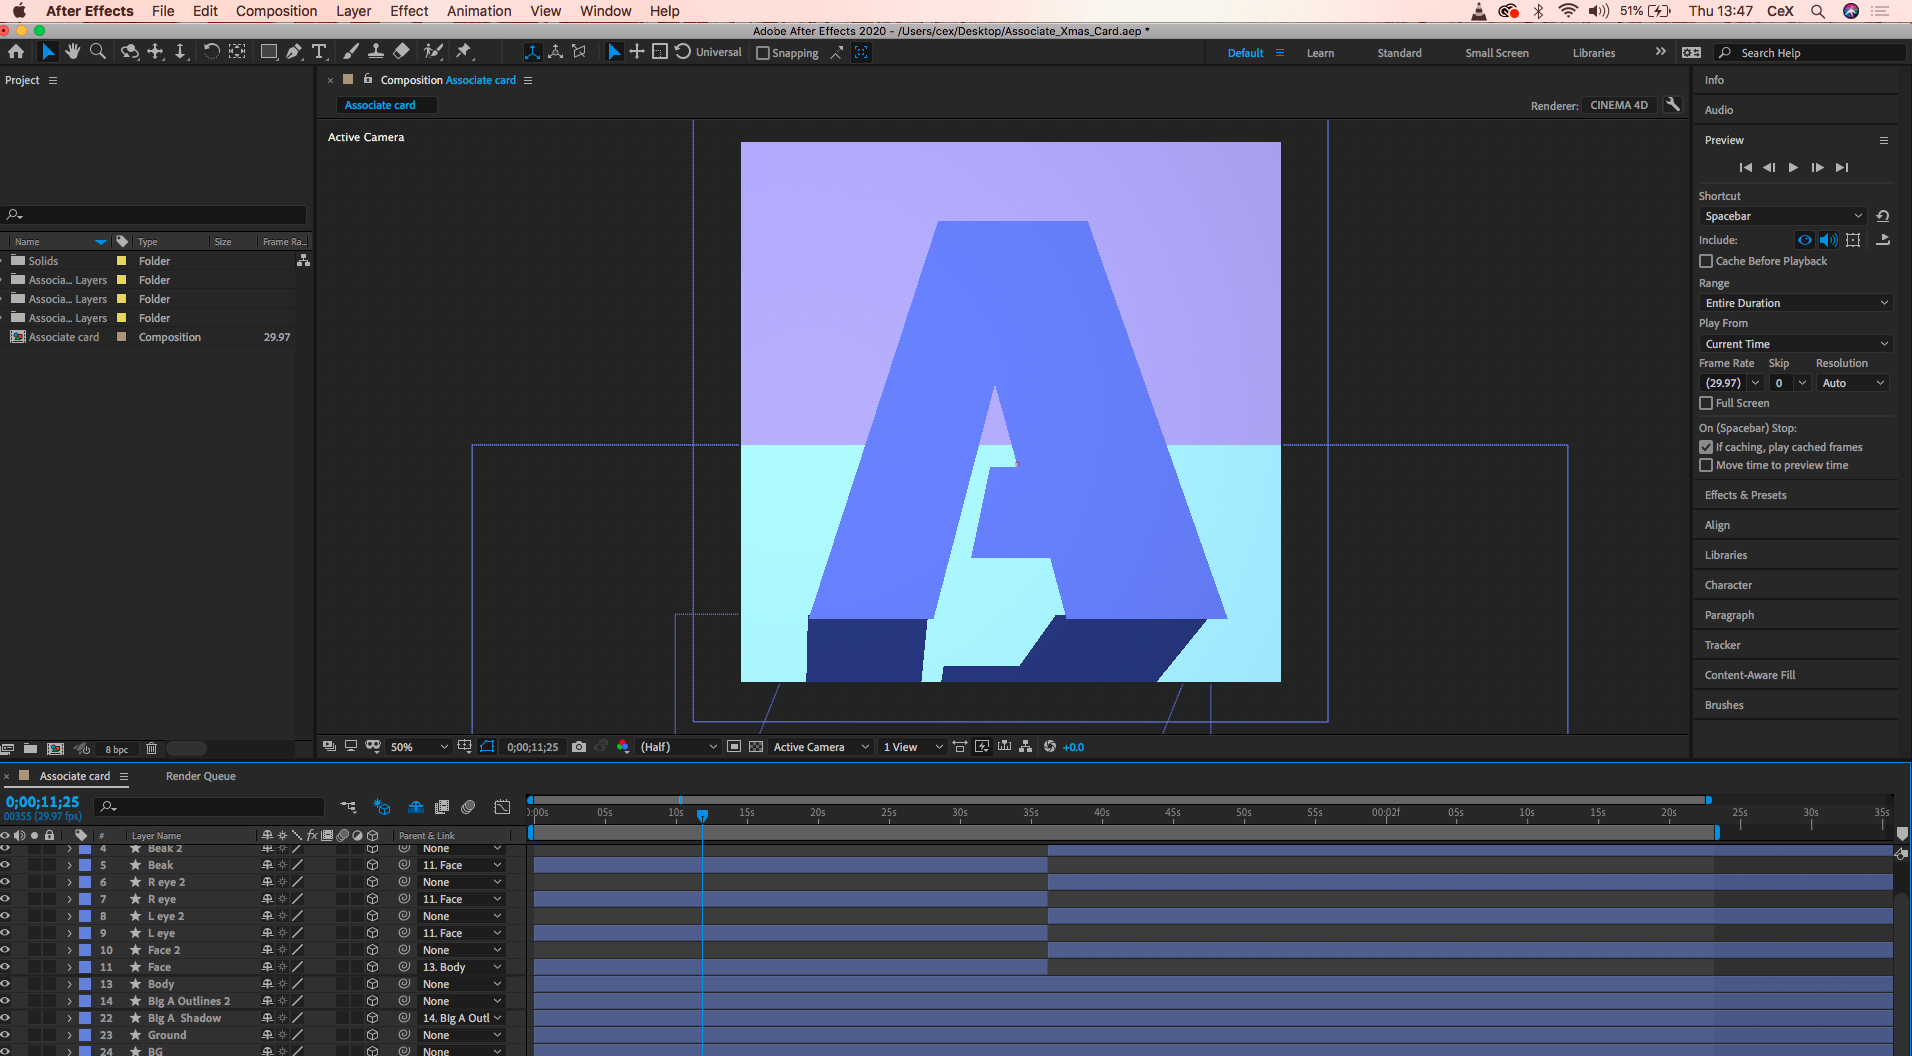Uncheck Move time to preview time
The image size is (1912, 1056).
tap(1707, 465)
